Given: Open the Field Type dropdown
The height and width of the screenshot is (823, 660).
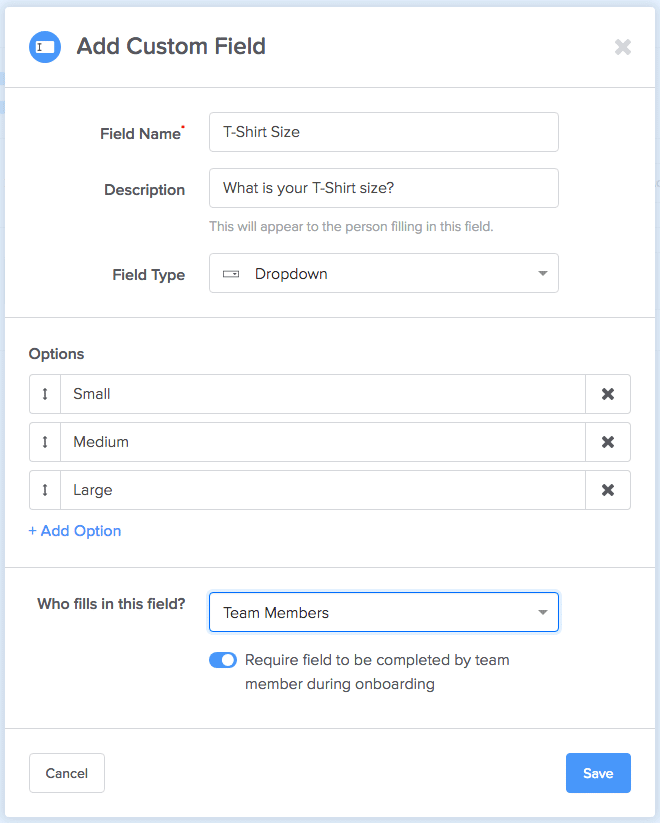Looking at the screenshot, I should [384, 273].
